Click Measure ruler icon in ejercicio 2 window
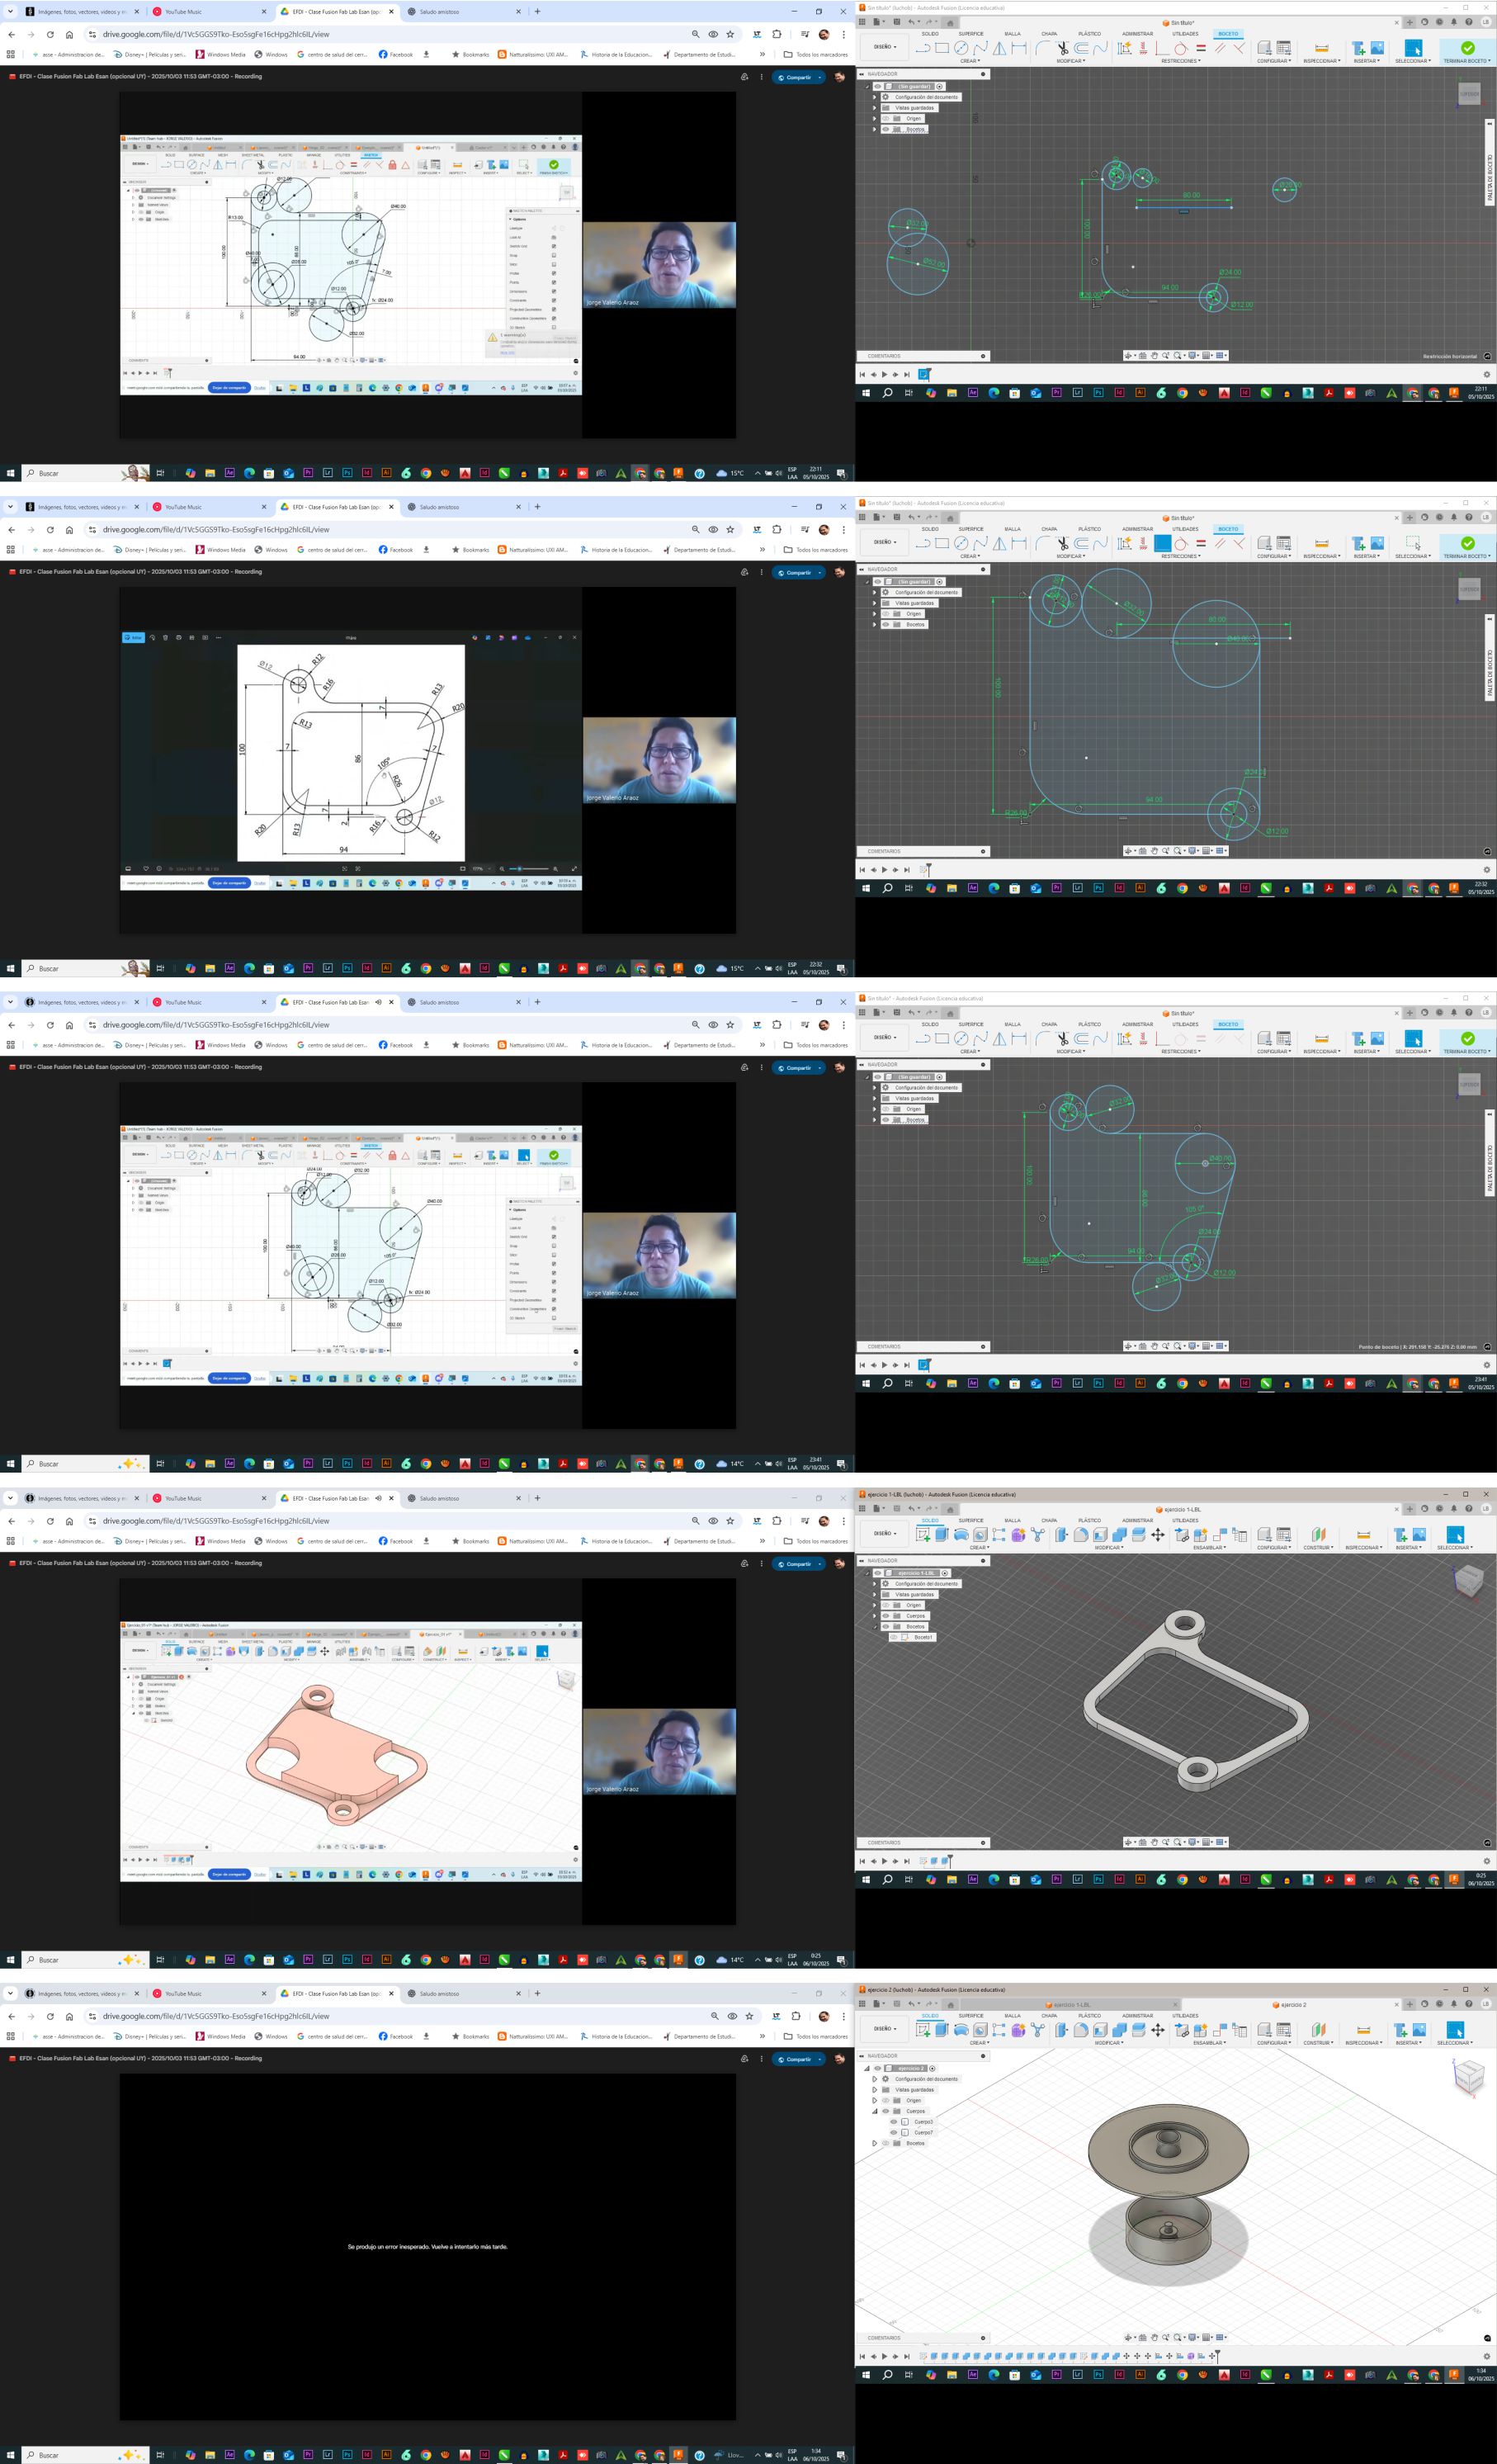This screenshot has width=1497, height=2464. click(x=1362, y=2030)
